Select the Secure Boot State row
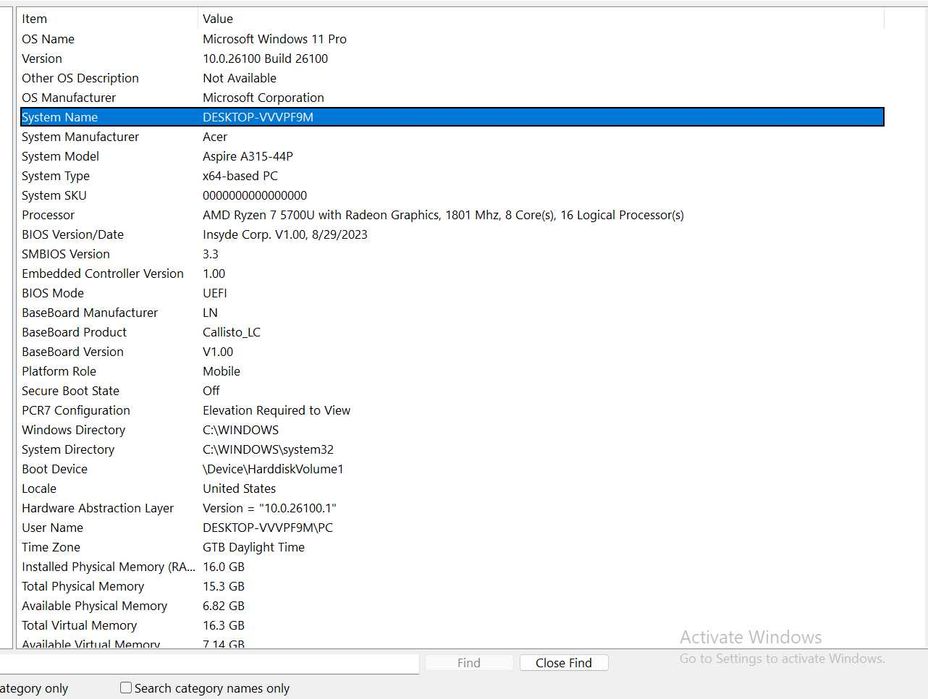 452,391
